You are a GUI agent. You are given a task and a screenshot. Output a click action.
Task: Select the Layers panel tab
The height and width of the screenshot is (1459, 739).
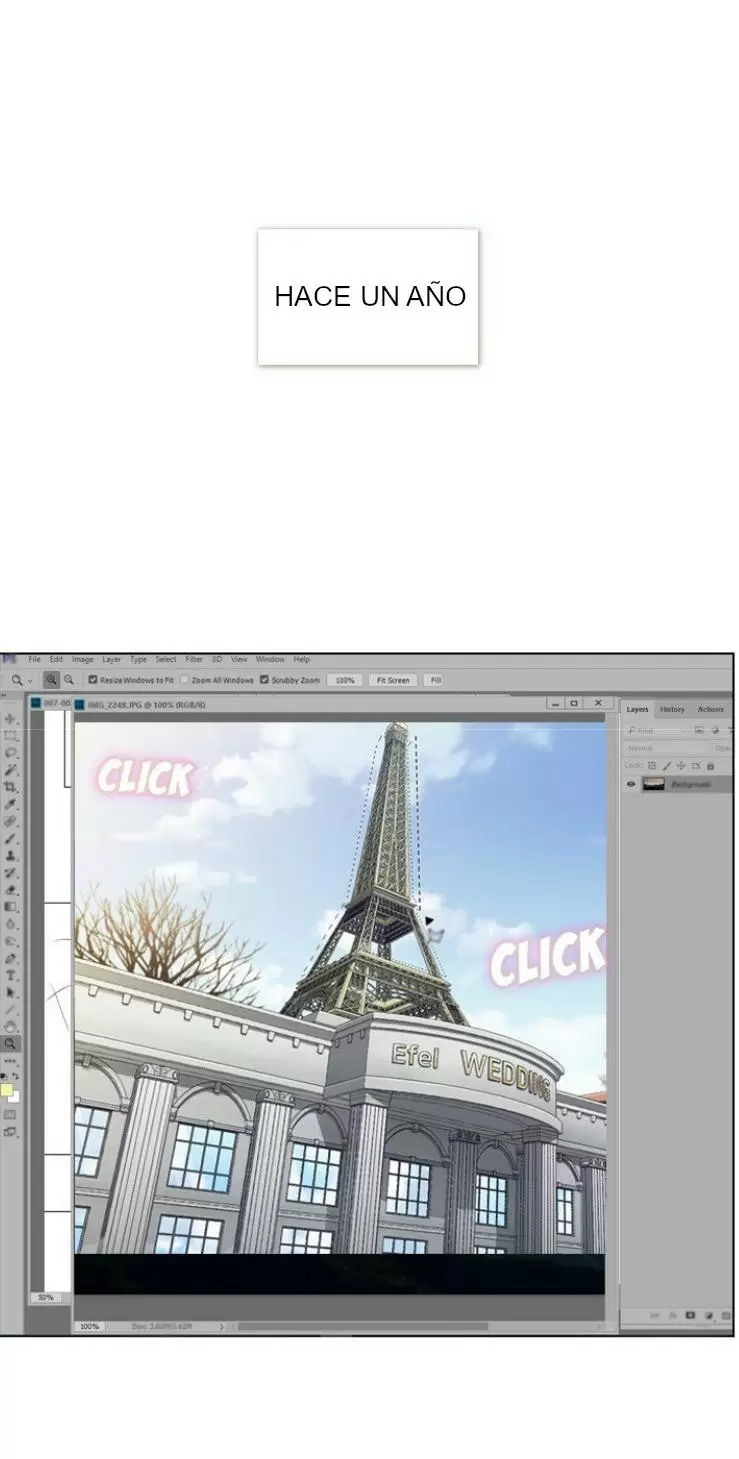(x=637, y=709)
